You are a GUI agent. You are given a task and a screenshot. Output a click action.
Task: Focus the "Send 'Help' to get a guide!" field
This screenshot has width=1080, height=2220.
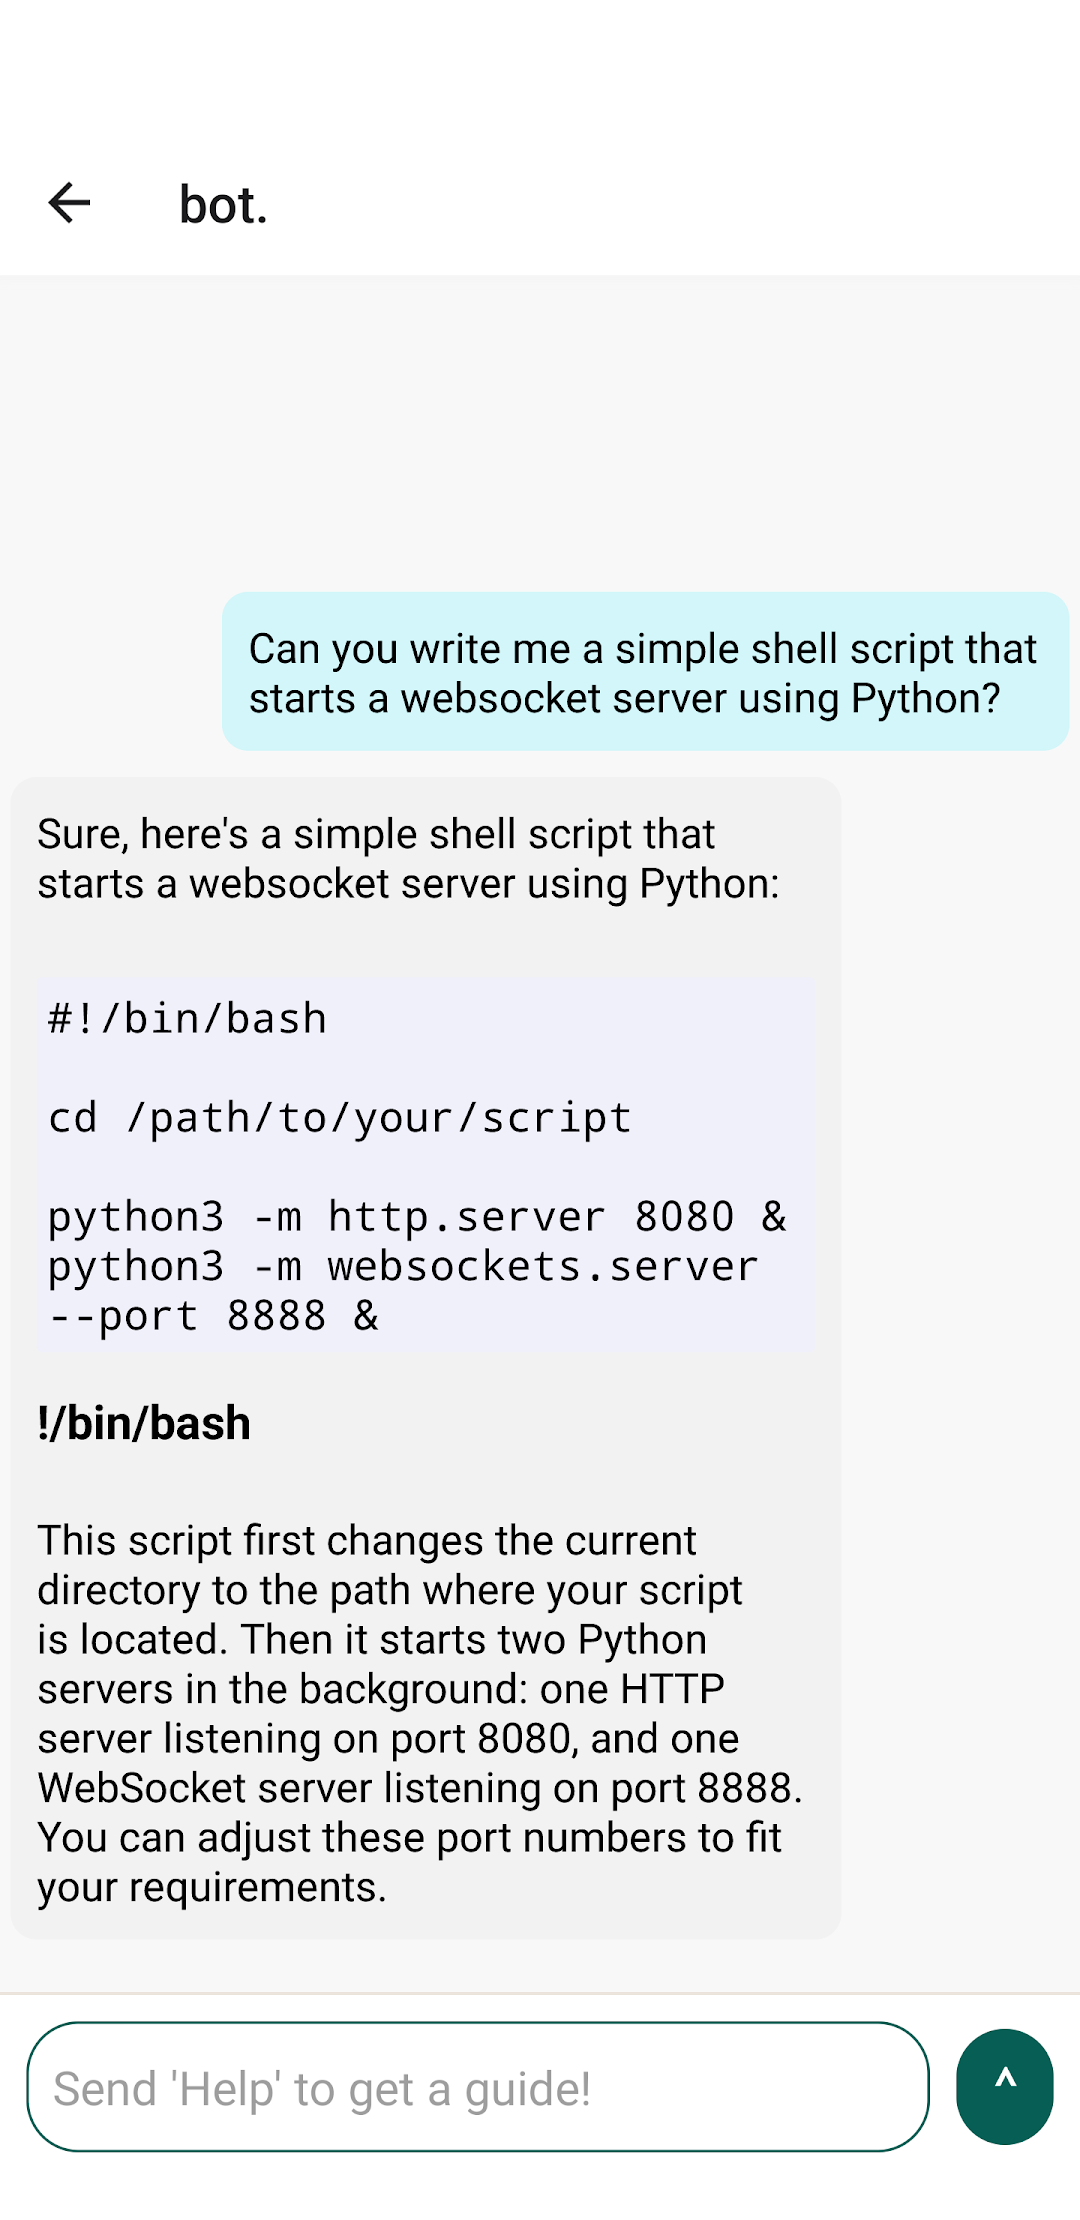click(x=478, y=2086)
